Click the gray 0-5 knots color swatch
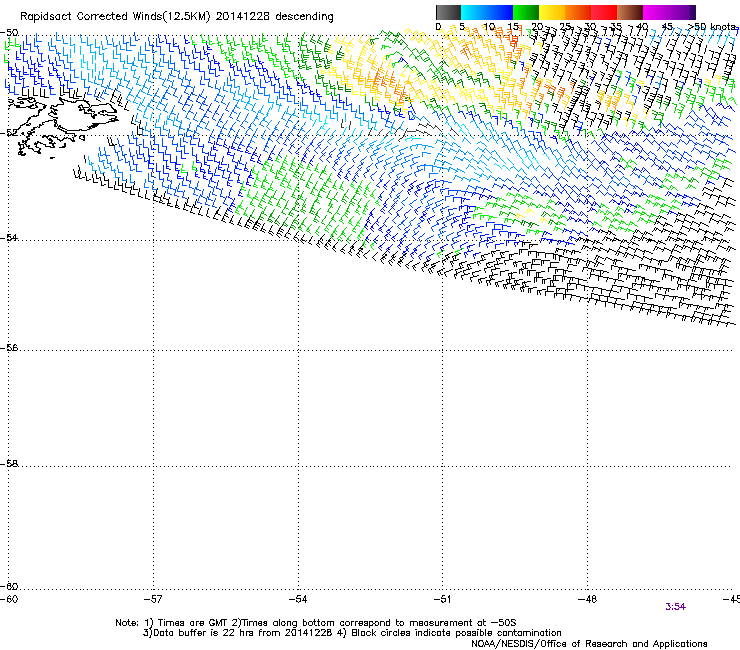The image size is (740, 650). pos(448,12)
